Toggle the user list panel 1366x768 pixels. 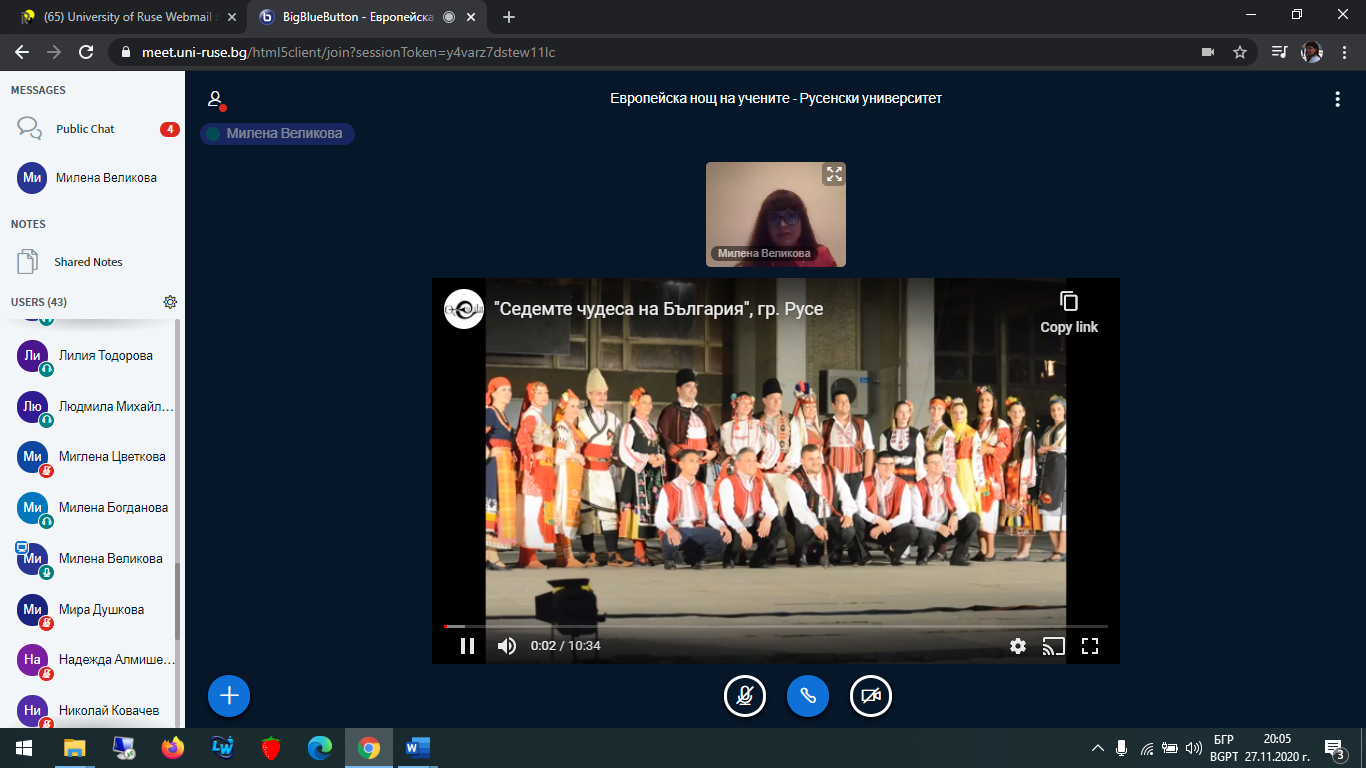215,99
